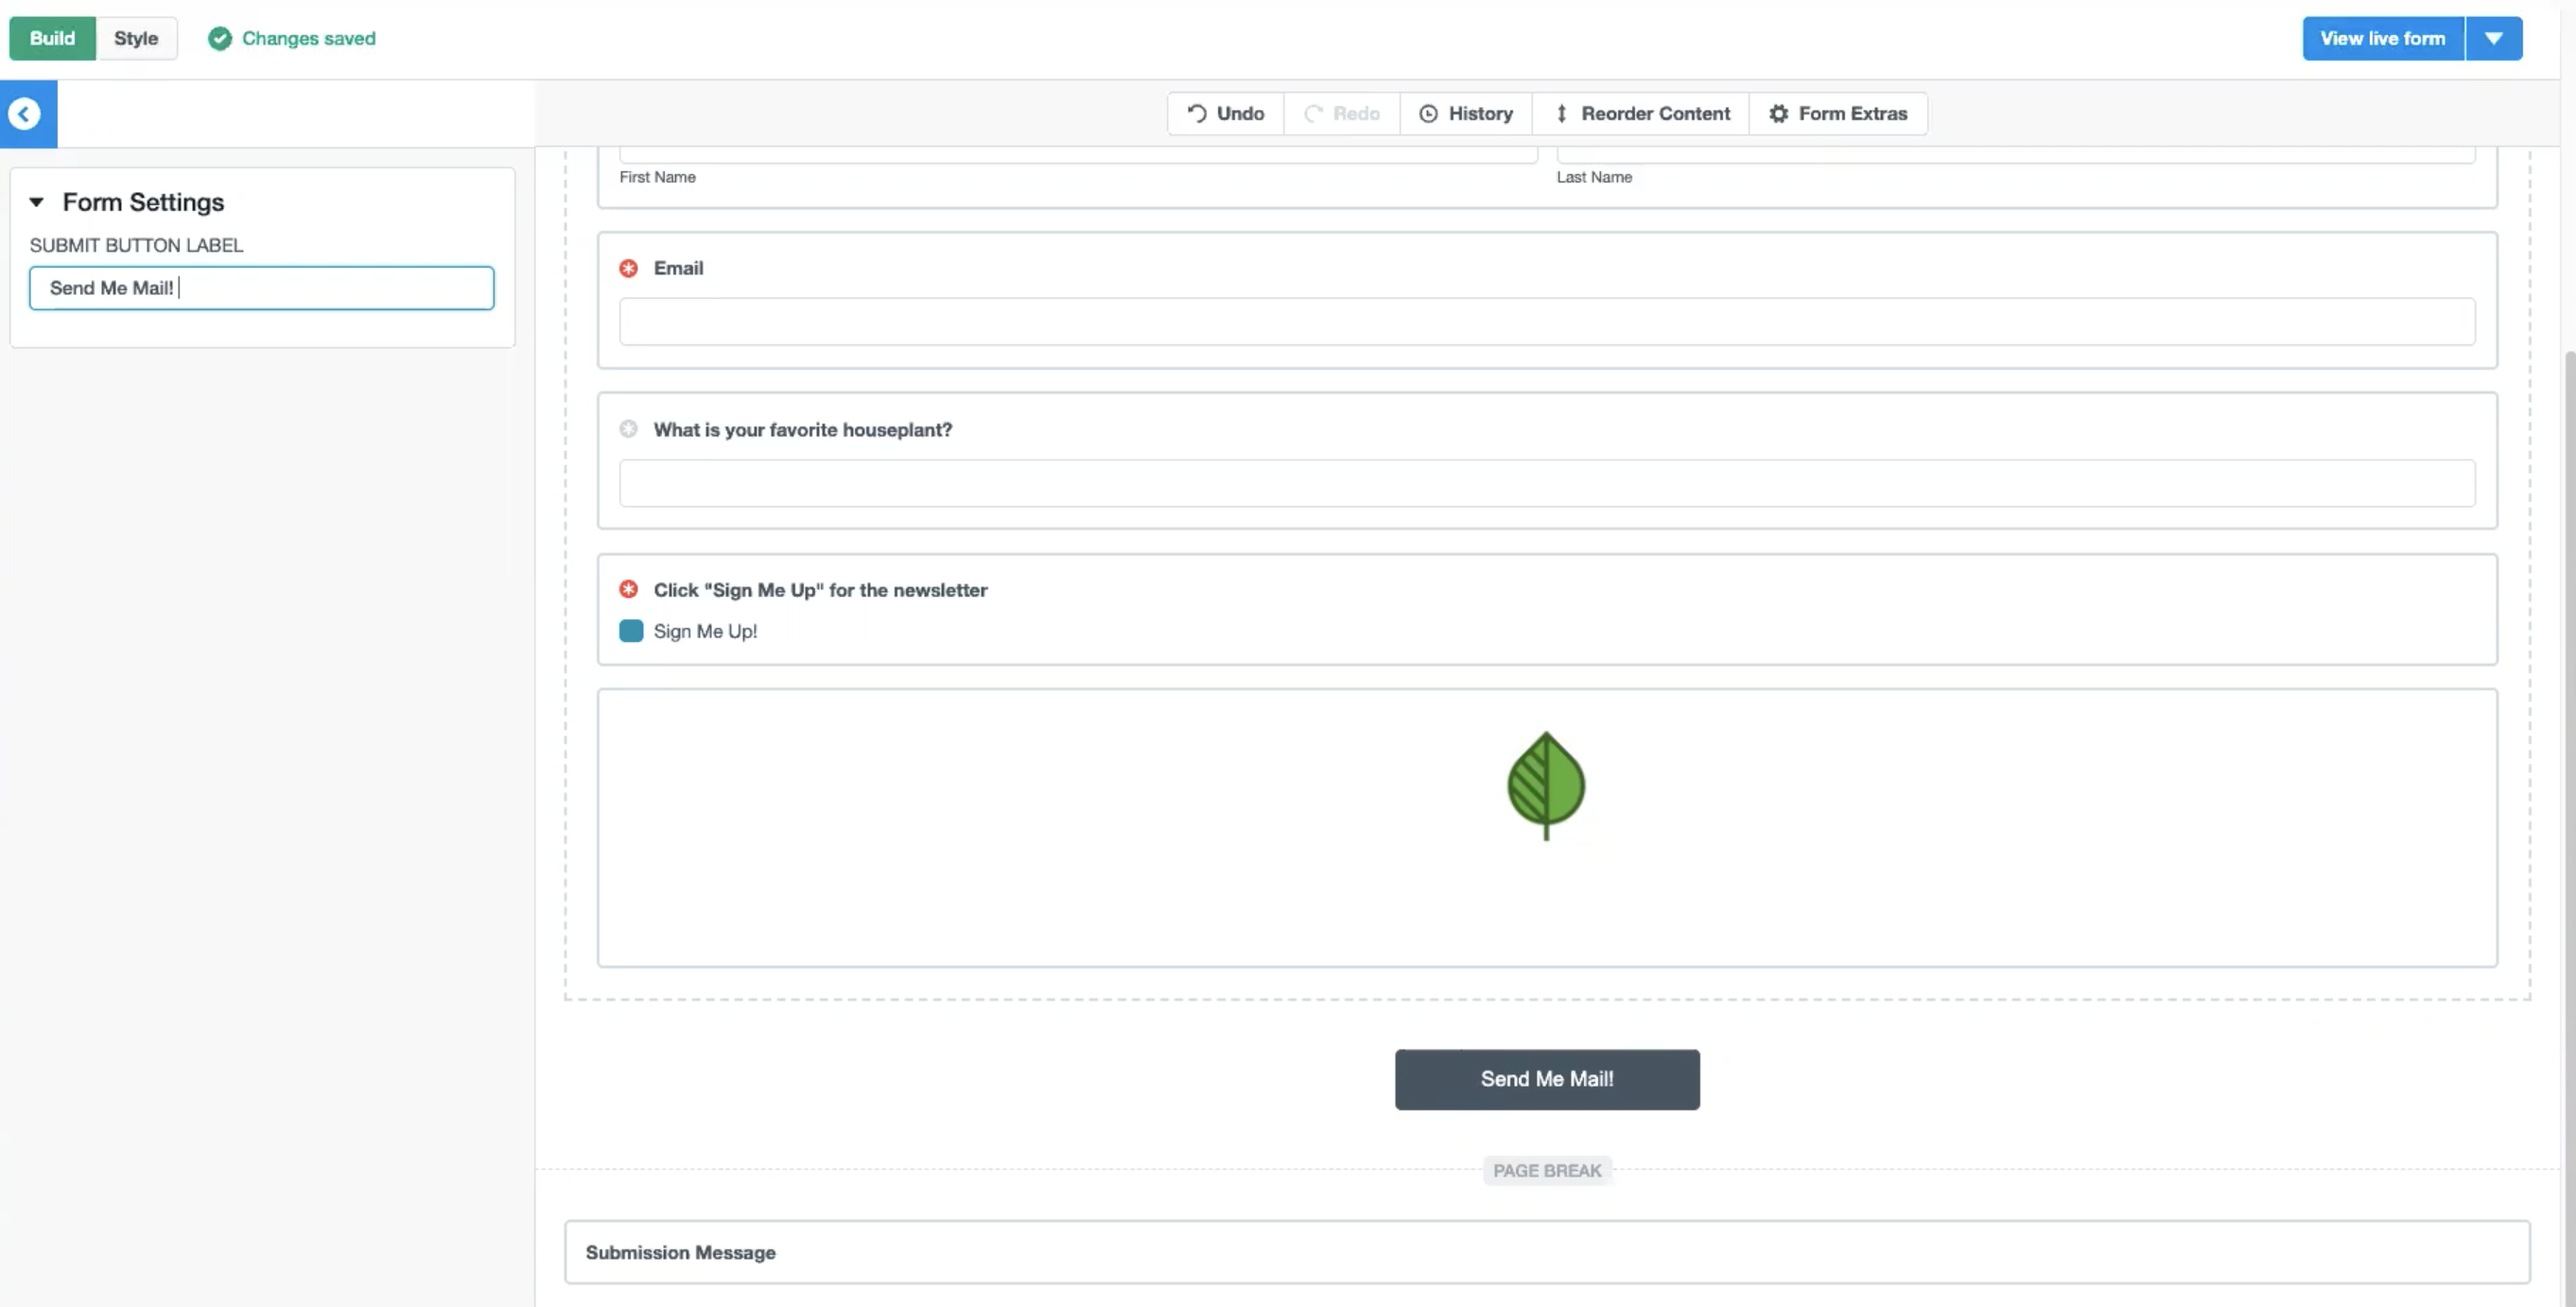Click the grayed-out Redo button
The width and height of the screenshot is (2576, 1307).
point(1342,114)
